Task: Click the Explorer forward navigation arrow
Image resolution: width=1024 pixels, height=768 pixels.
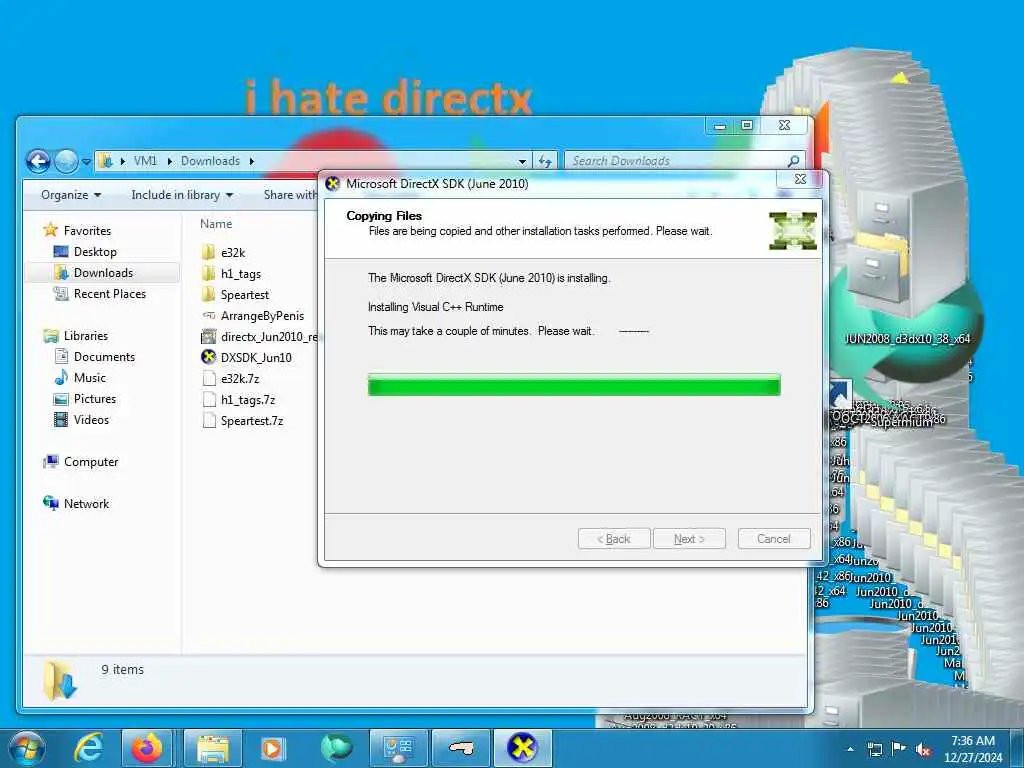Action: click(x=66, y=161)
